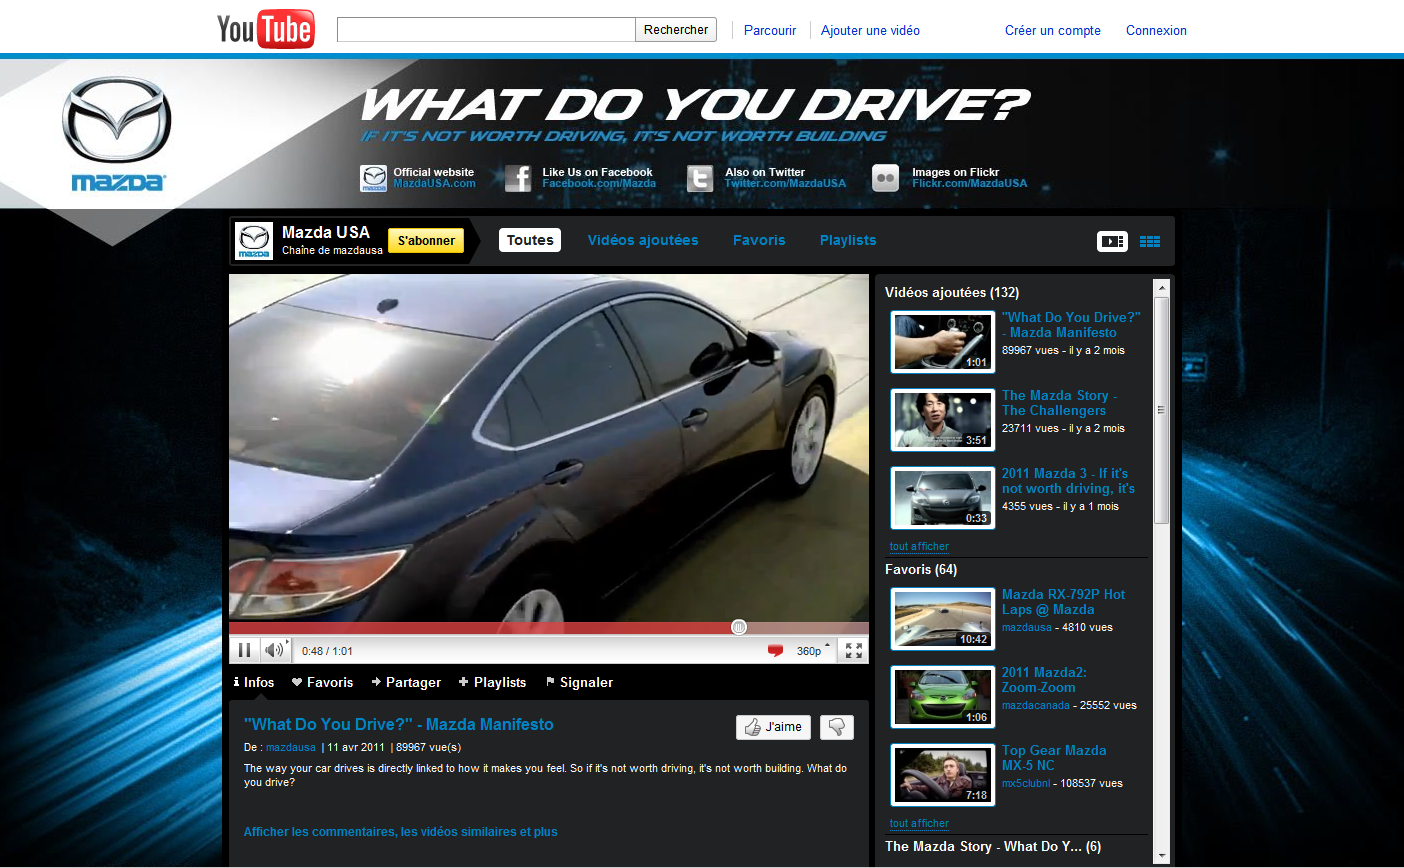Click title link Top Gear Mazda MX-5 NC
The height and width of the screenshot is (868, 1404).
click(x=1054, y=758)
